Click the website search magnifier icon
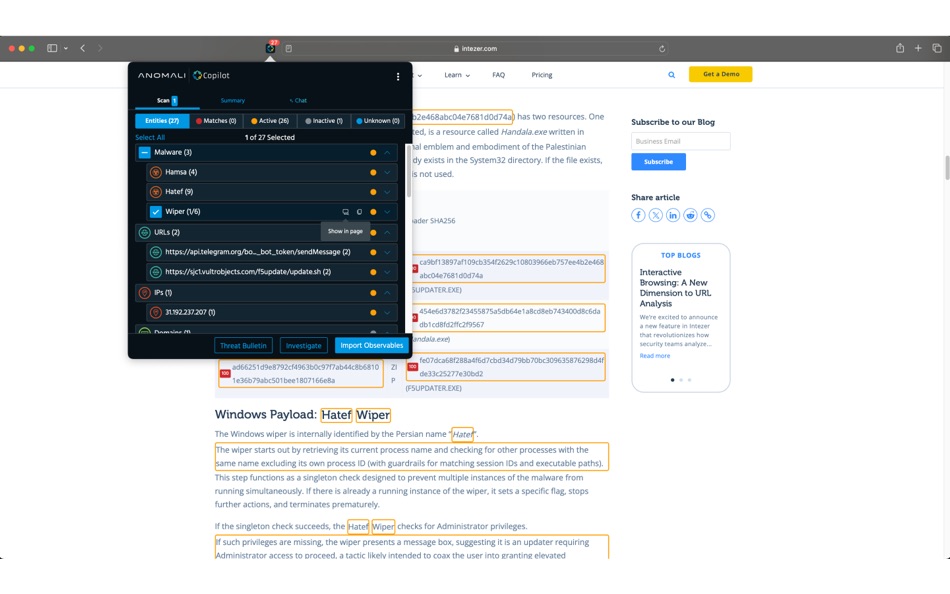Viewport: 950px width, 594px height. click(671, 75)
